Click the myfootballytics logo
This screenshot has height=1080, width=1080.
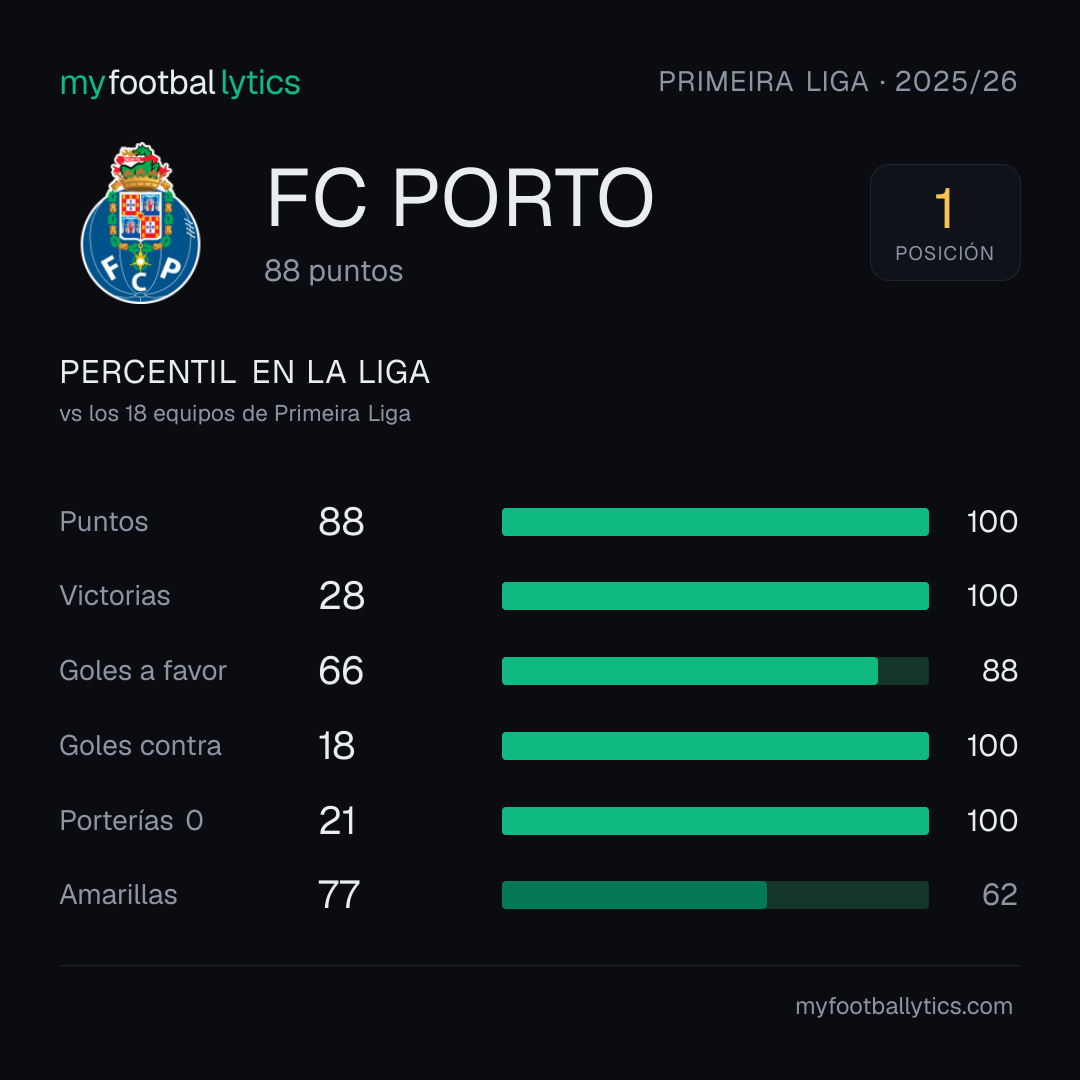coord(180,83)
